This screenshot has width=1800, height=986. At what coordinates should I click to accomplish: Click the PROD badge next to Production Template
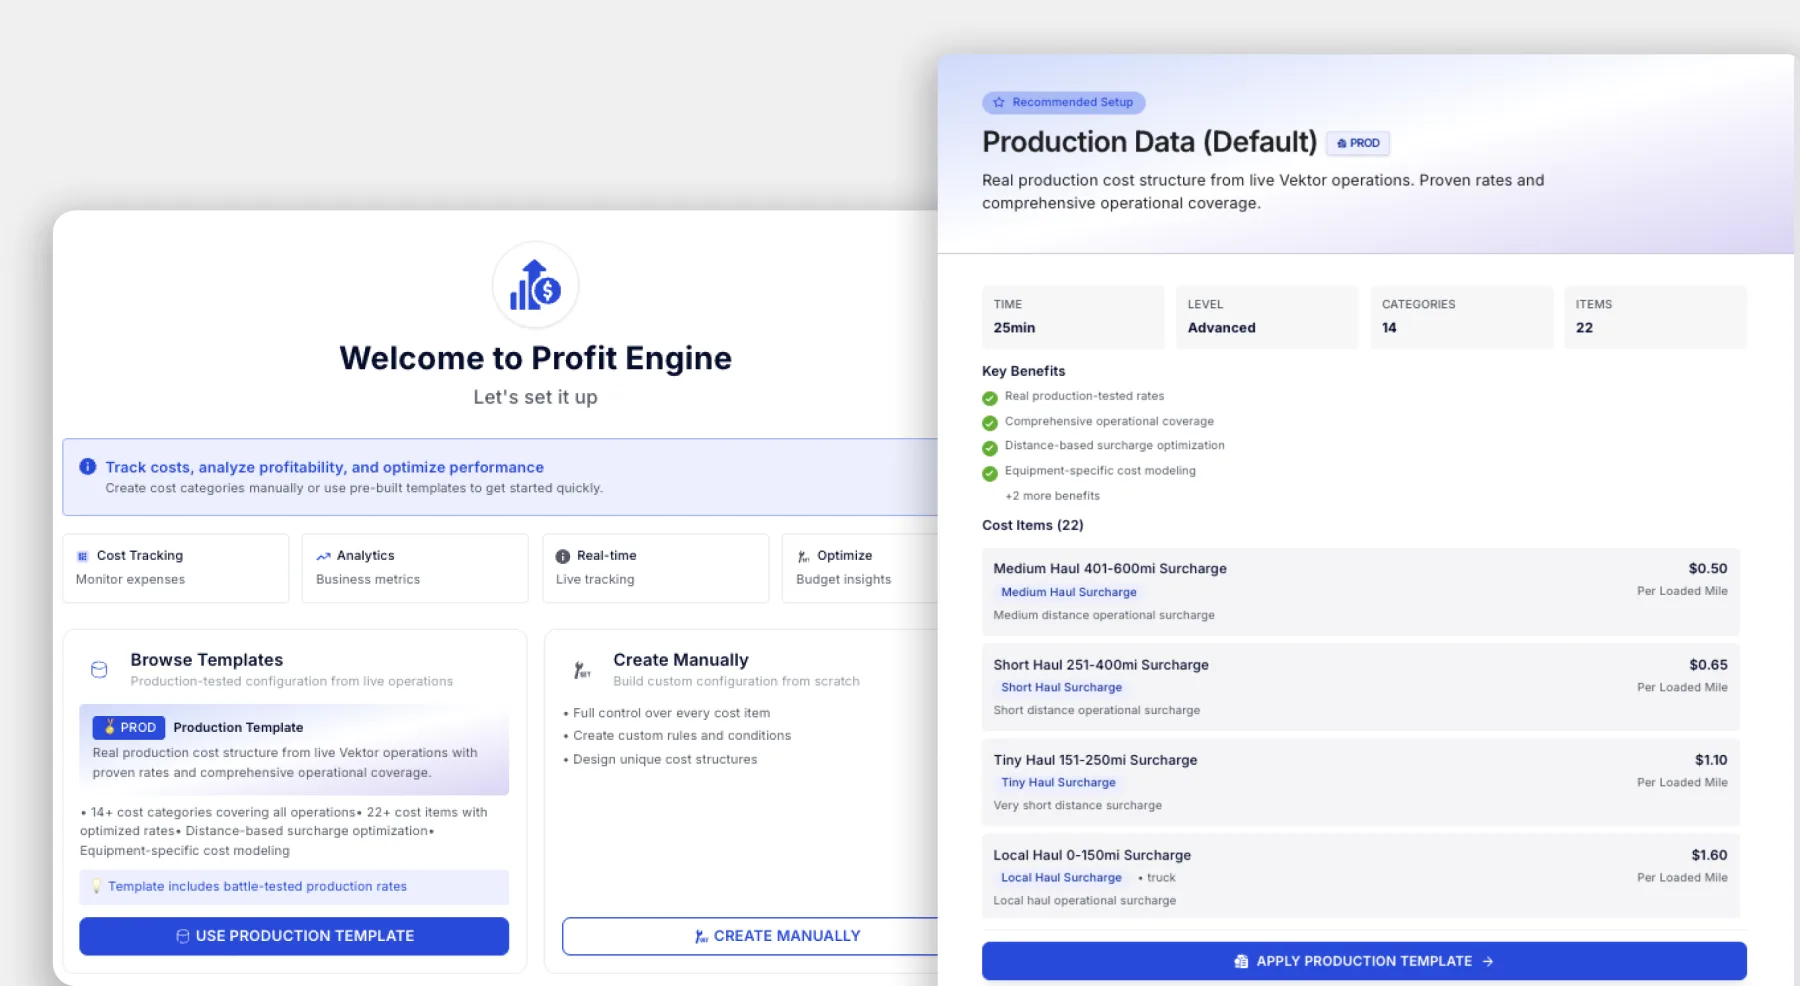tap(129, 727)
